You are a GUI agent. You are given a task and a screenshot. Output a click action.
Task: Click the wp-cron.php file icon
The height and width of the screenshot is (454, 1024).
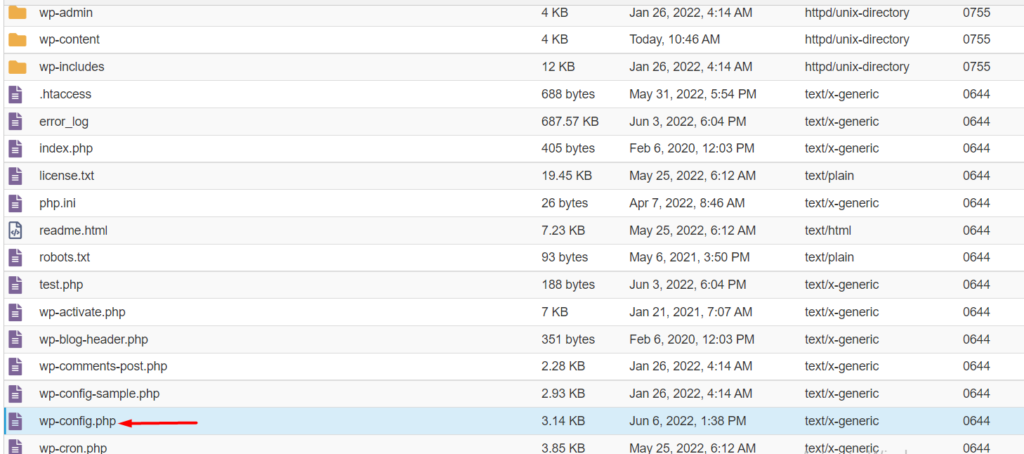tap(15, 447)
